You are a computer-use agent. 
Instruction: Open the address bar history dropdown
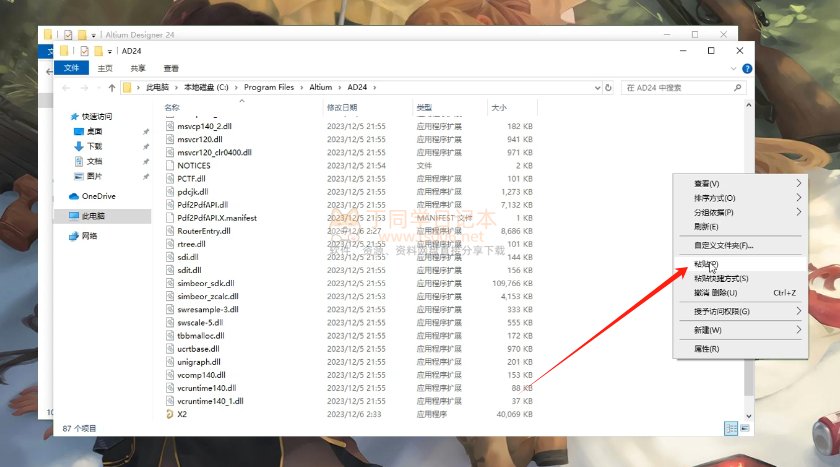pyautogui.click(x=591, y=87)
